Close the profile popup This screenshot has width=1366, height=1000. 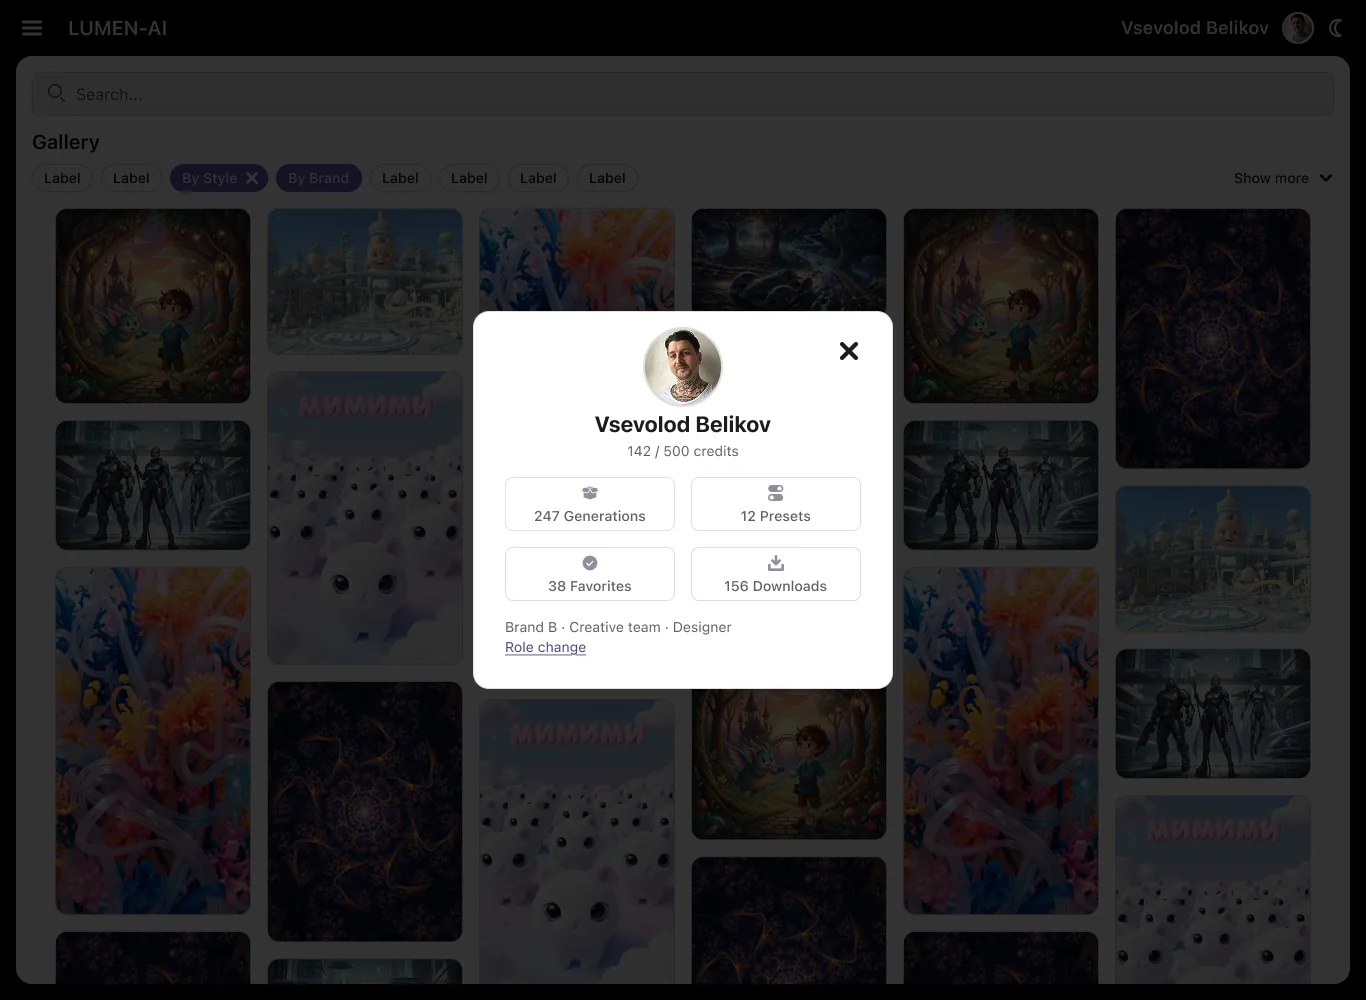[x=849, y=351]
